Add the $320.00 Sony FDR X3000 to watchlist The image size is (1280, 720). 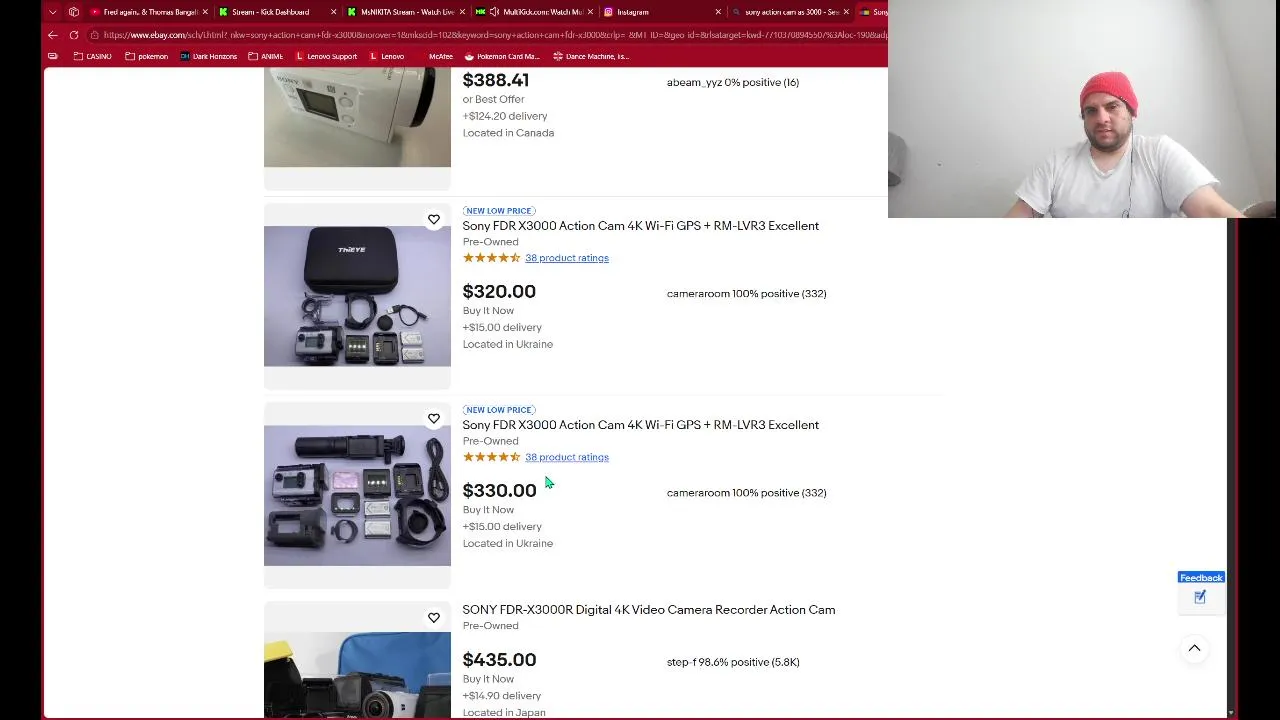pyautogui.click(x=434, y=219)
